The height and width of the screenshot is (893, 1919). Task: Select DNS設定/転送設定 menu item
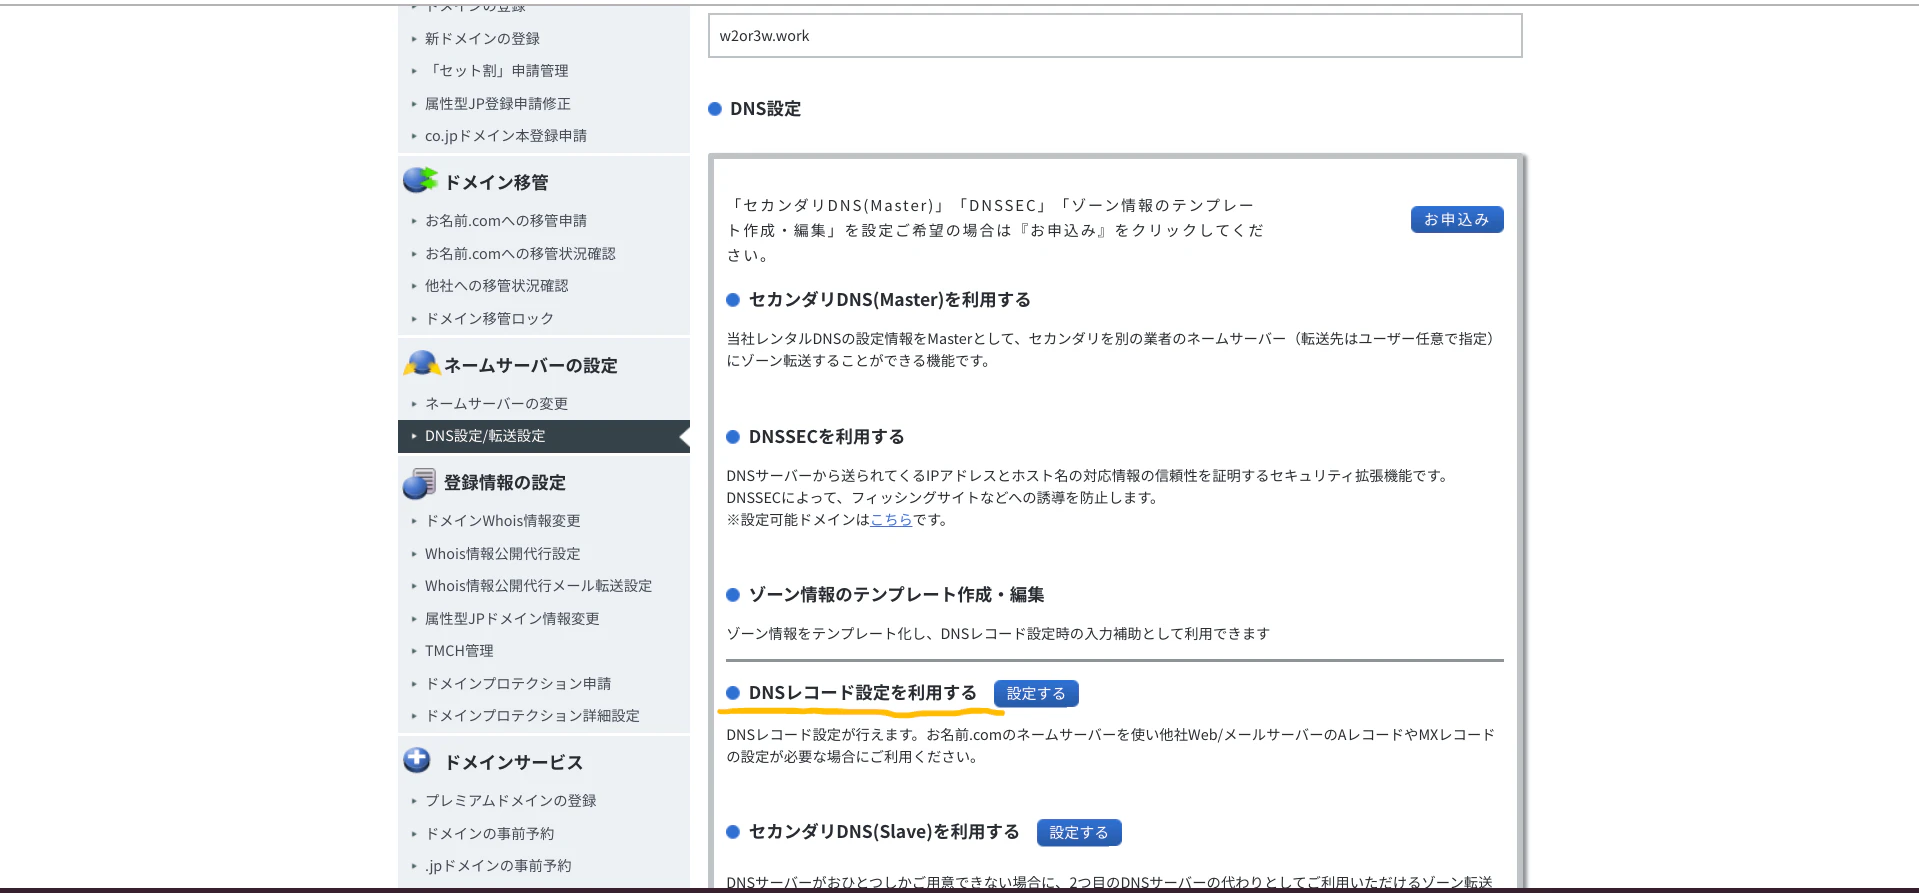coord(544,436)
